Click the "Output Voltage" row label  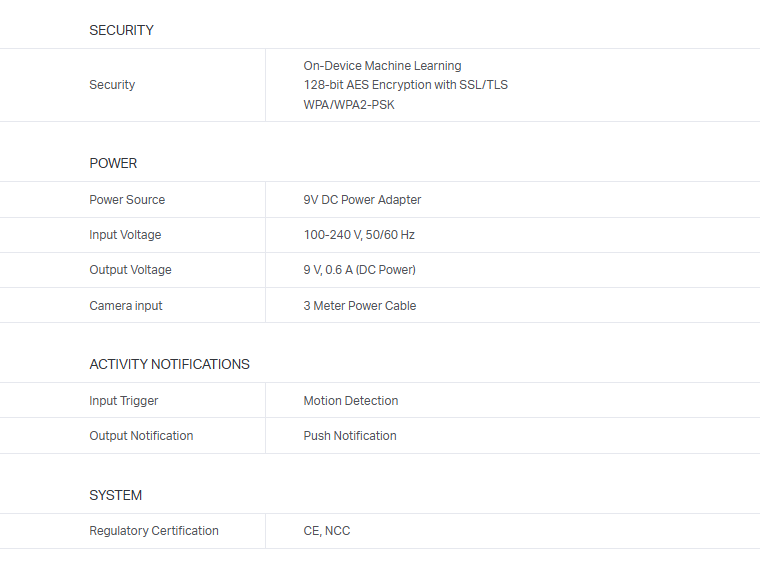(x=130, y=270)
